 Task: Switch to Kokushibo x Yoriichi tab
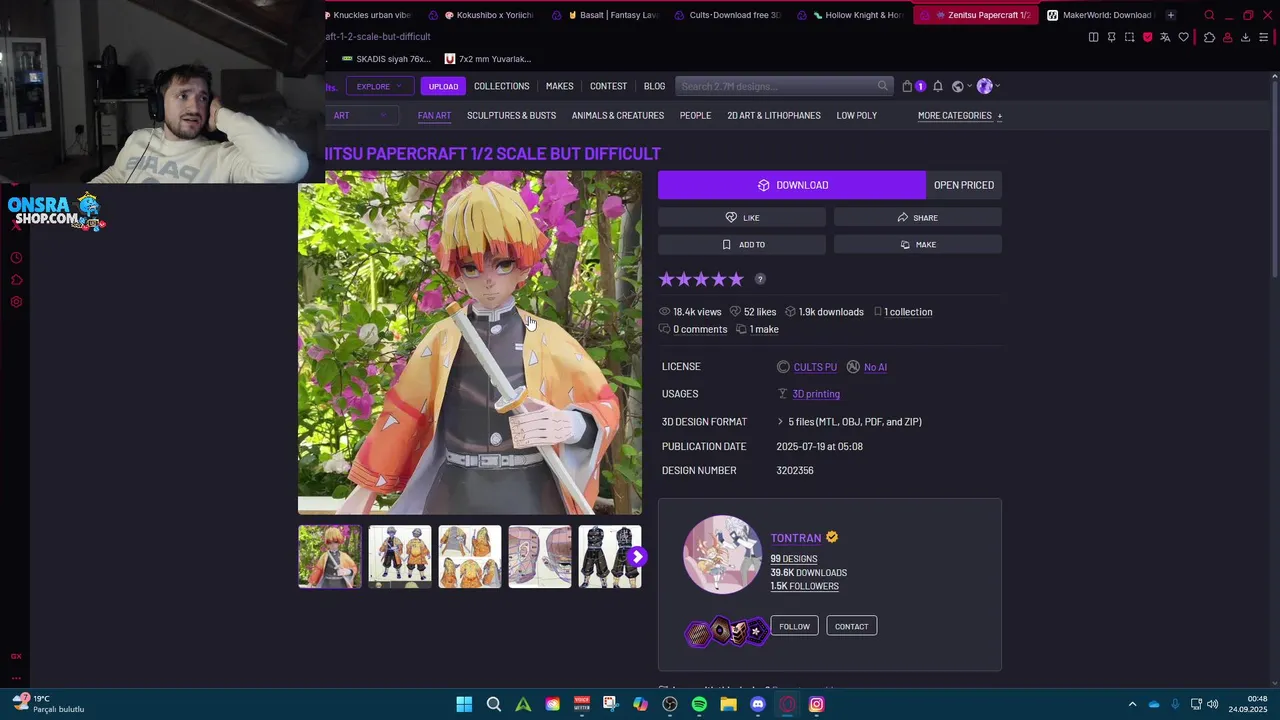click(488, 15)
